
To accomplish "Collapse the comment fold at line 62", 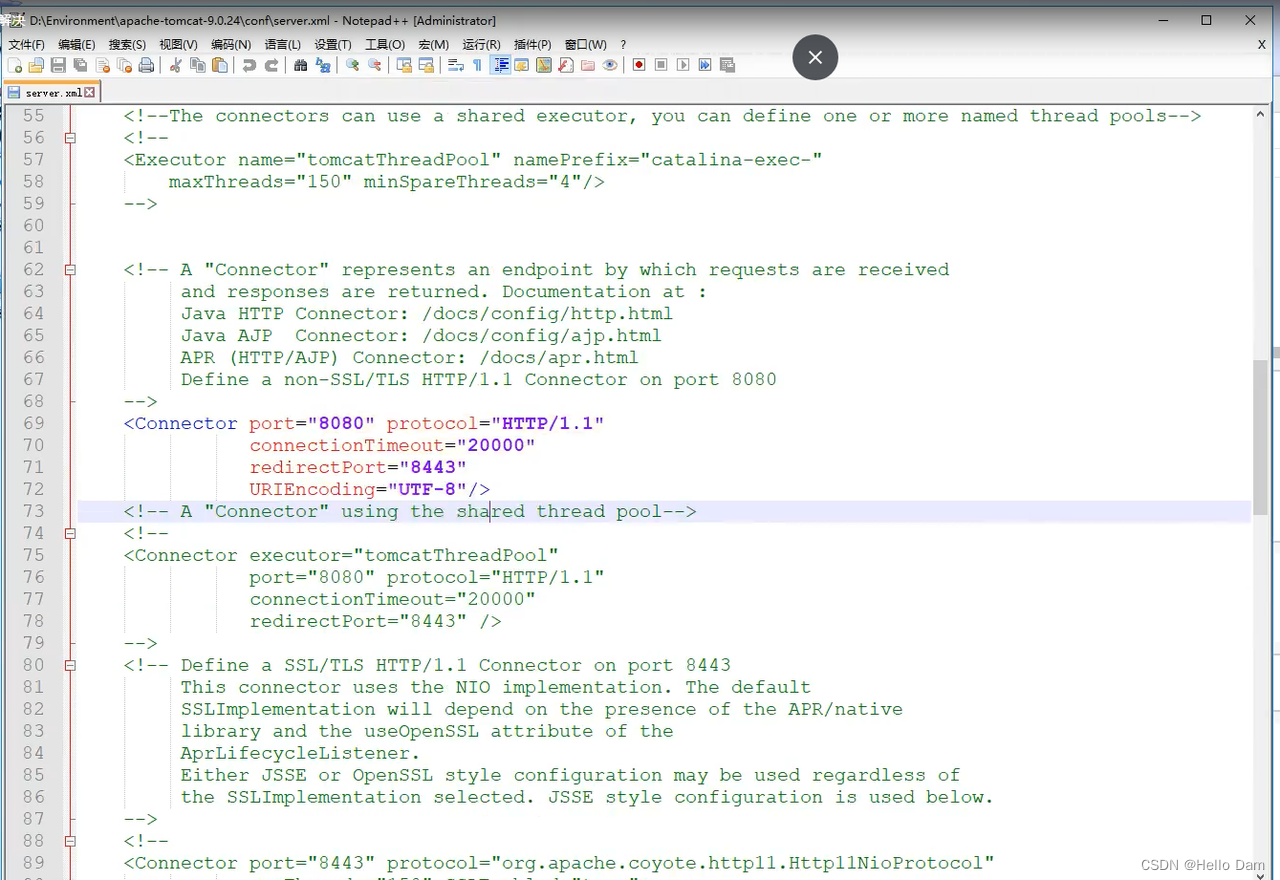I will pos(70,270).
